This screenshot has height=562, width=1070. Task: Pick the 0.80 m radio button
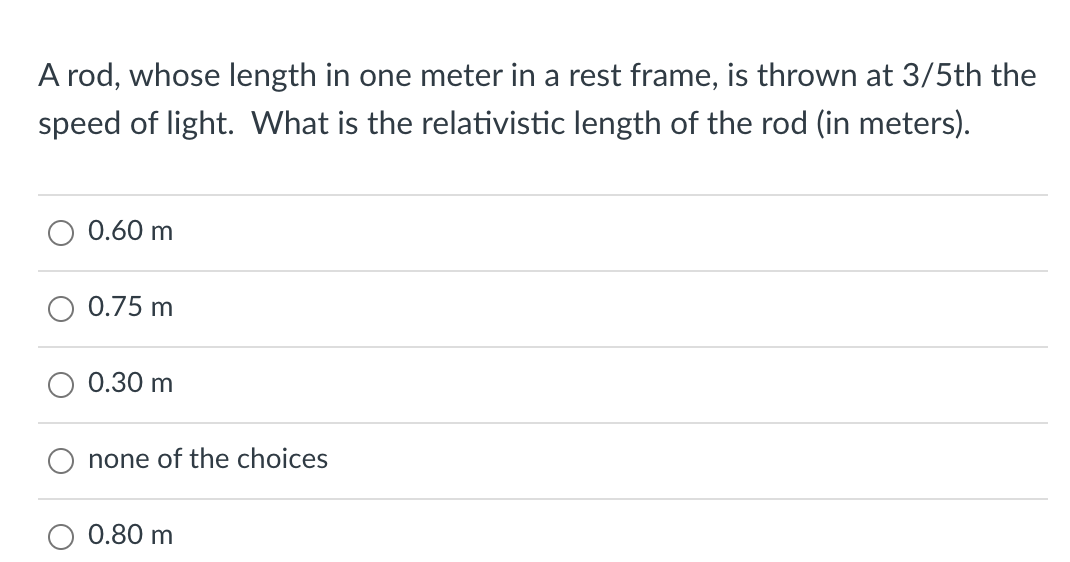click(61, 537)
